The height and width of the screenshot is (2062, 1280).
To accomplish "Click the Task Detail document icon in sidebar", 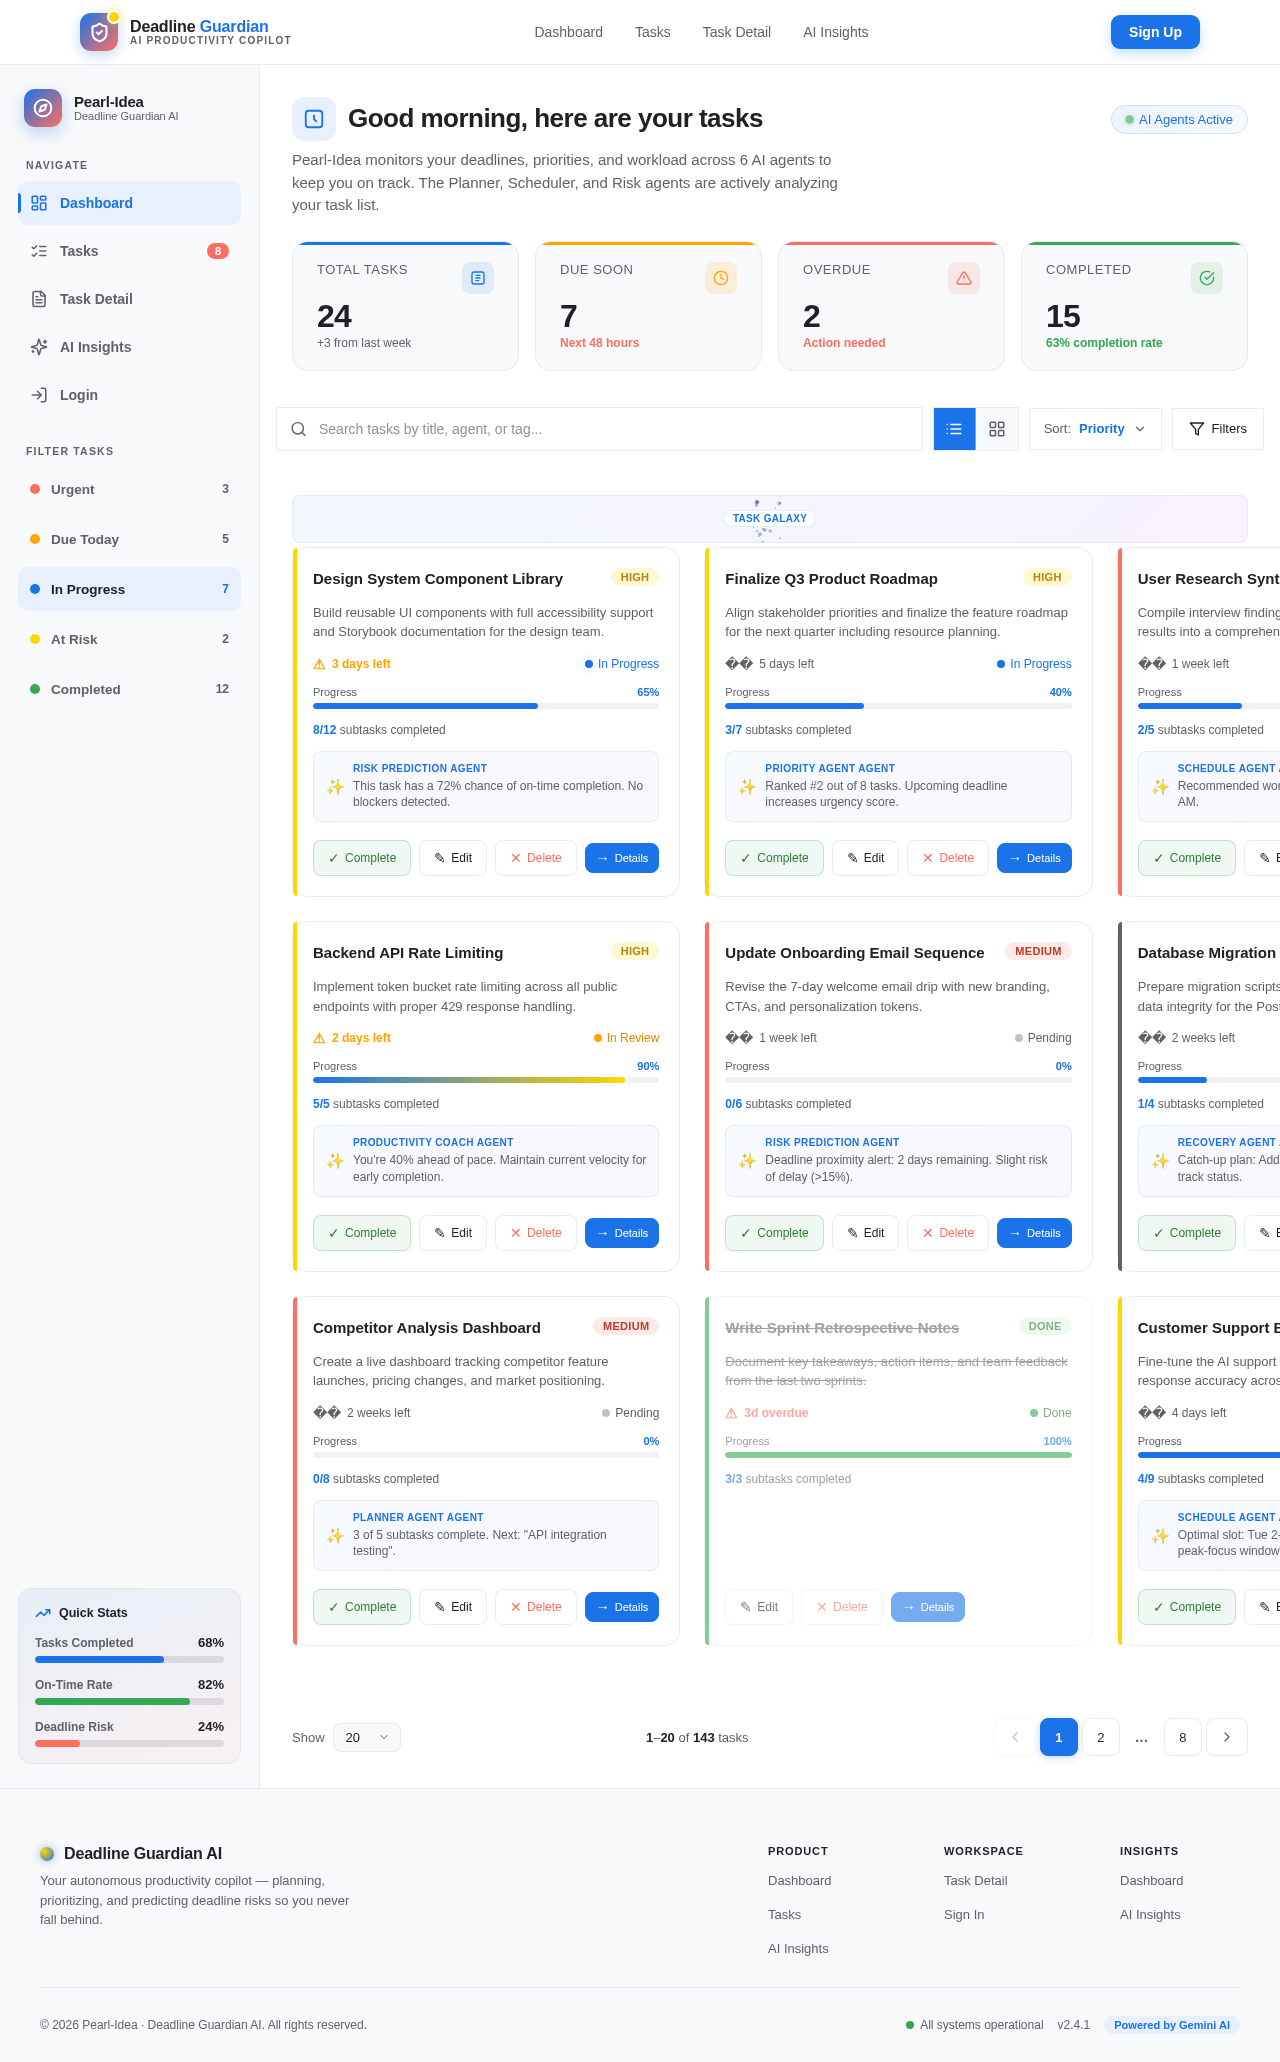I will click(x=39, y=299).
